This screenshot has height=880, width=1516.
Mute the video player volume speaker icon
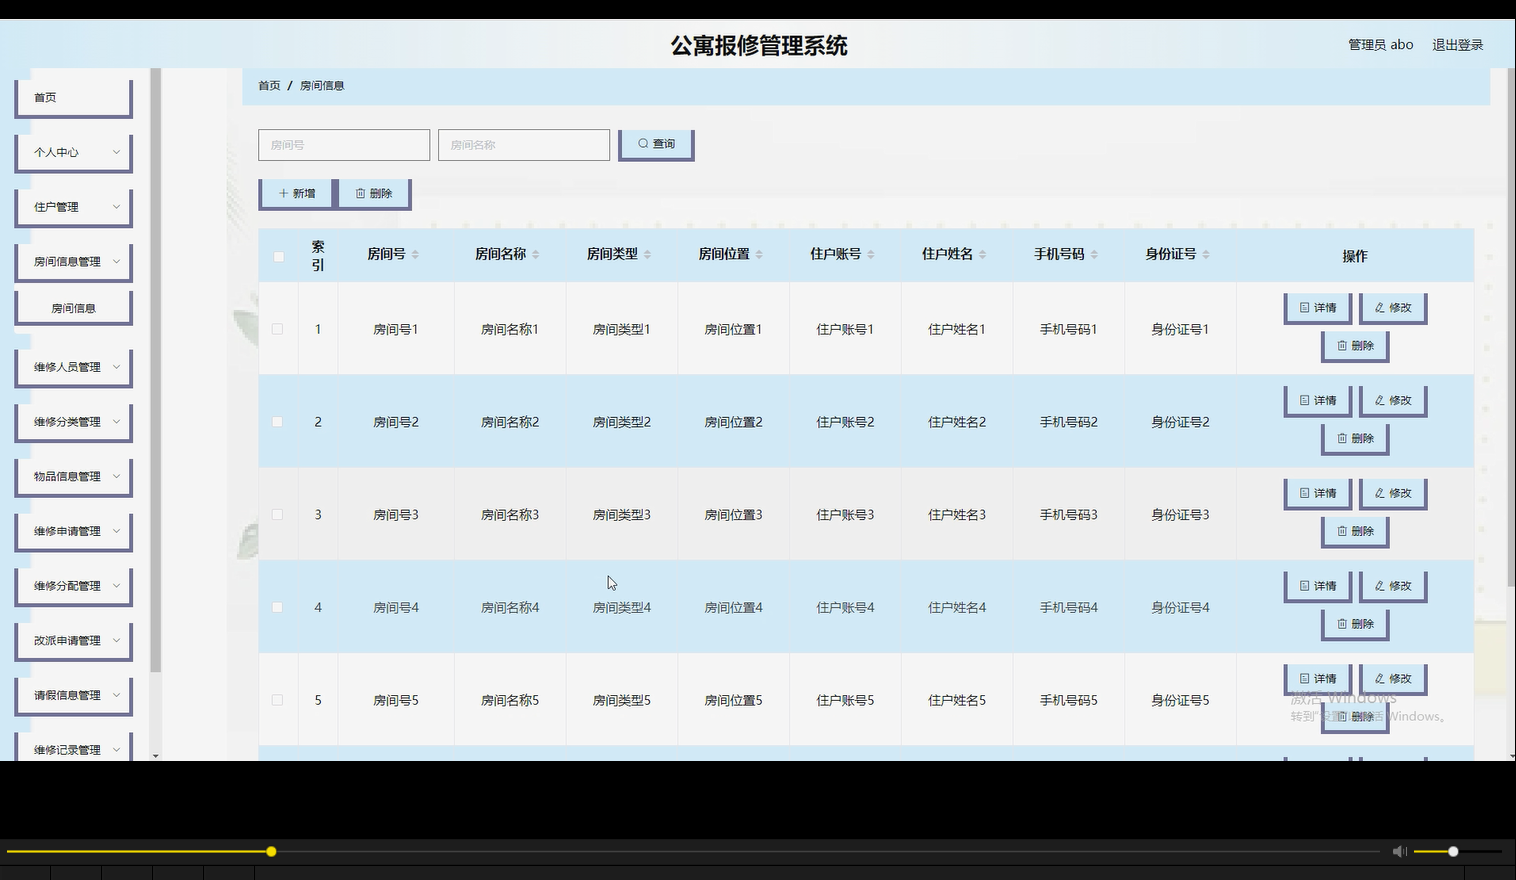tap(1399, 851)
